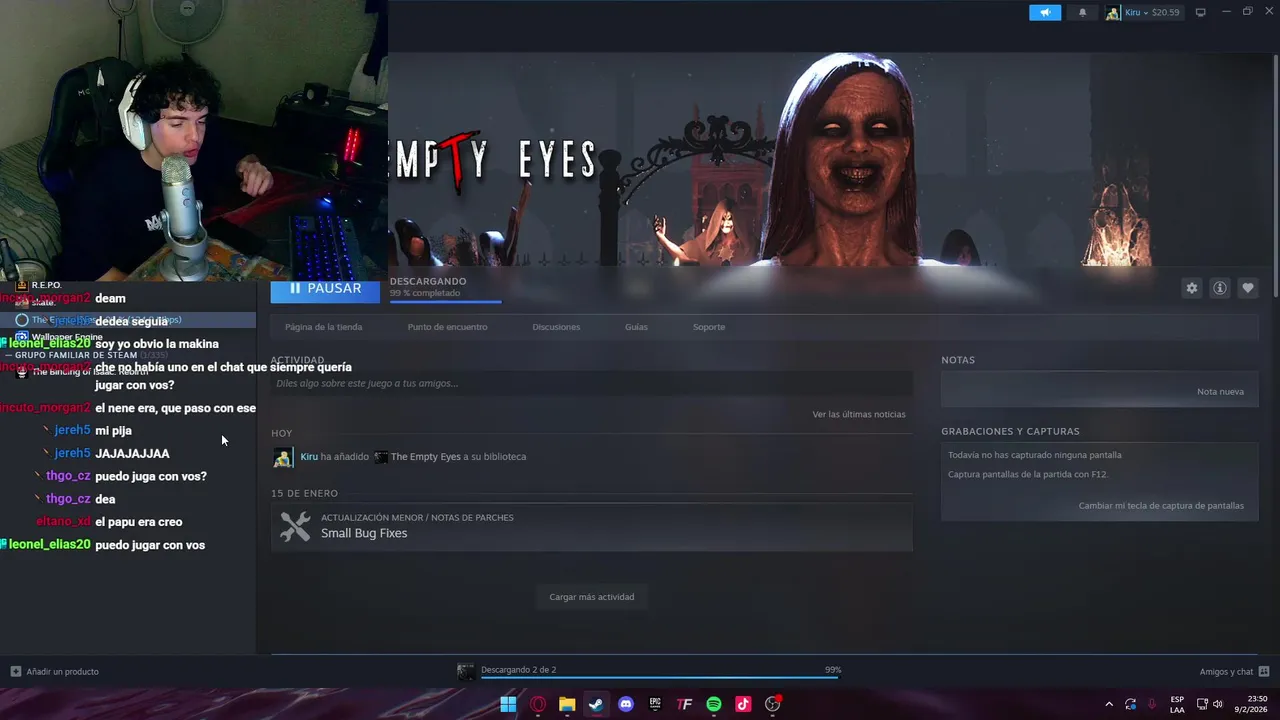Open Spotify from the taskbar

pos(714,704)
